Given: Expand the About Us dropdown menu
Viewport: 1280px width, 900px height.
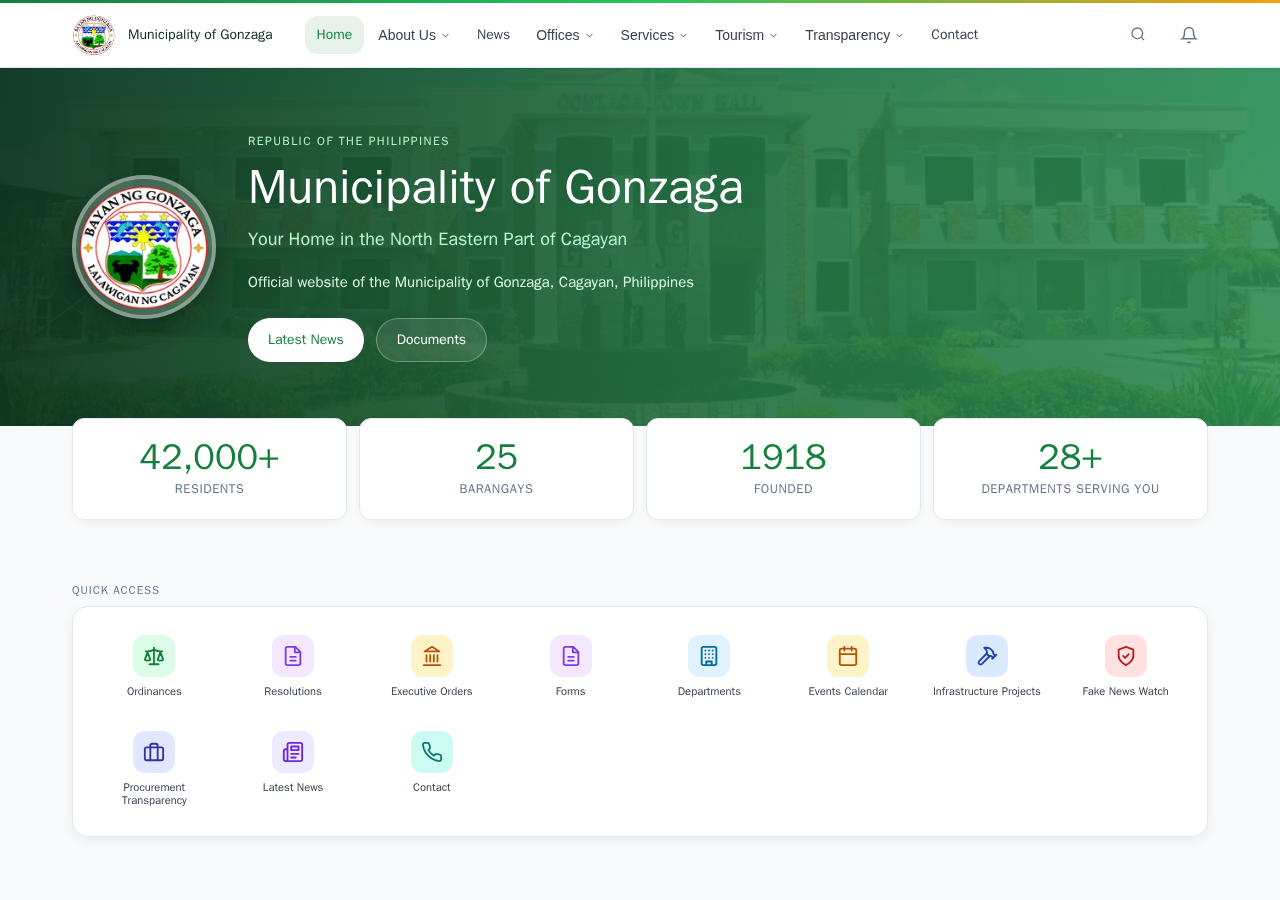Looking at the screenshot, I should [414, 35].
